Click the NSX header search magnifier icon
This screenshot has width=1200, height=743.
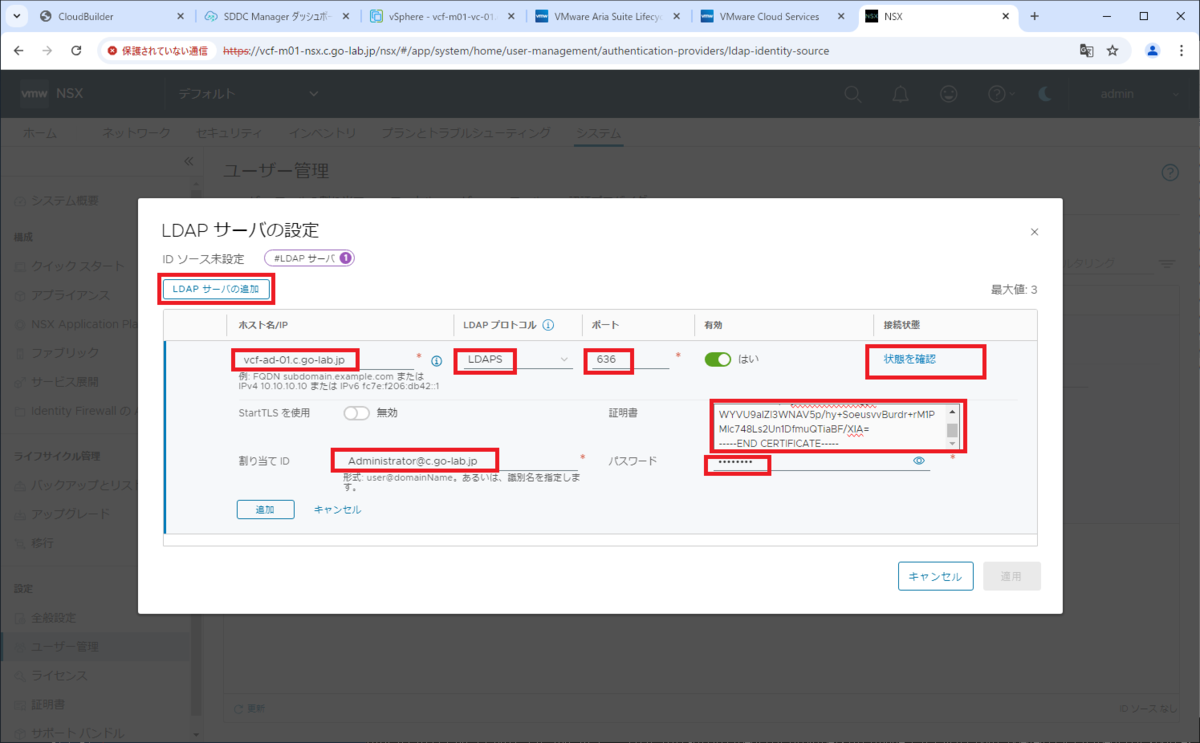852,94
